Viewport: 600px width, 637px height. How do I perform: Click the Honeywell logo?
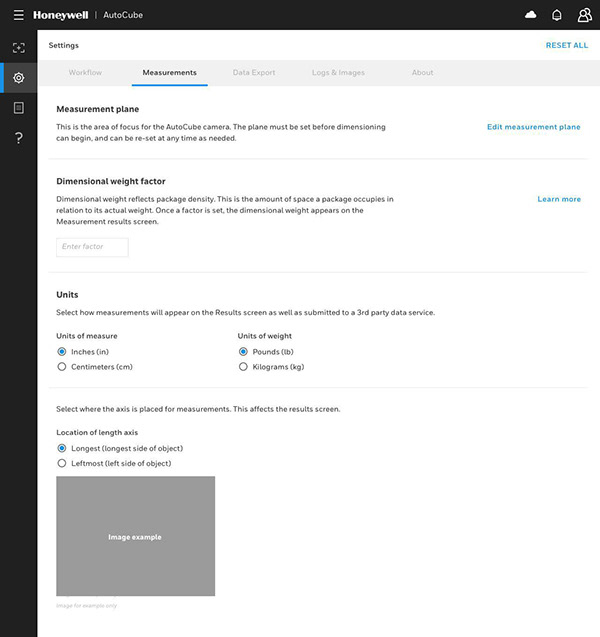click(x=61, y=15)
